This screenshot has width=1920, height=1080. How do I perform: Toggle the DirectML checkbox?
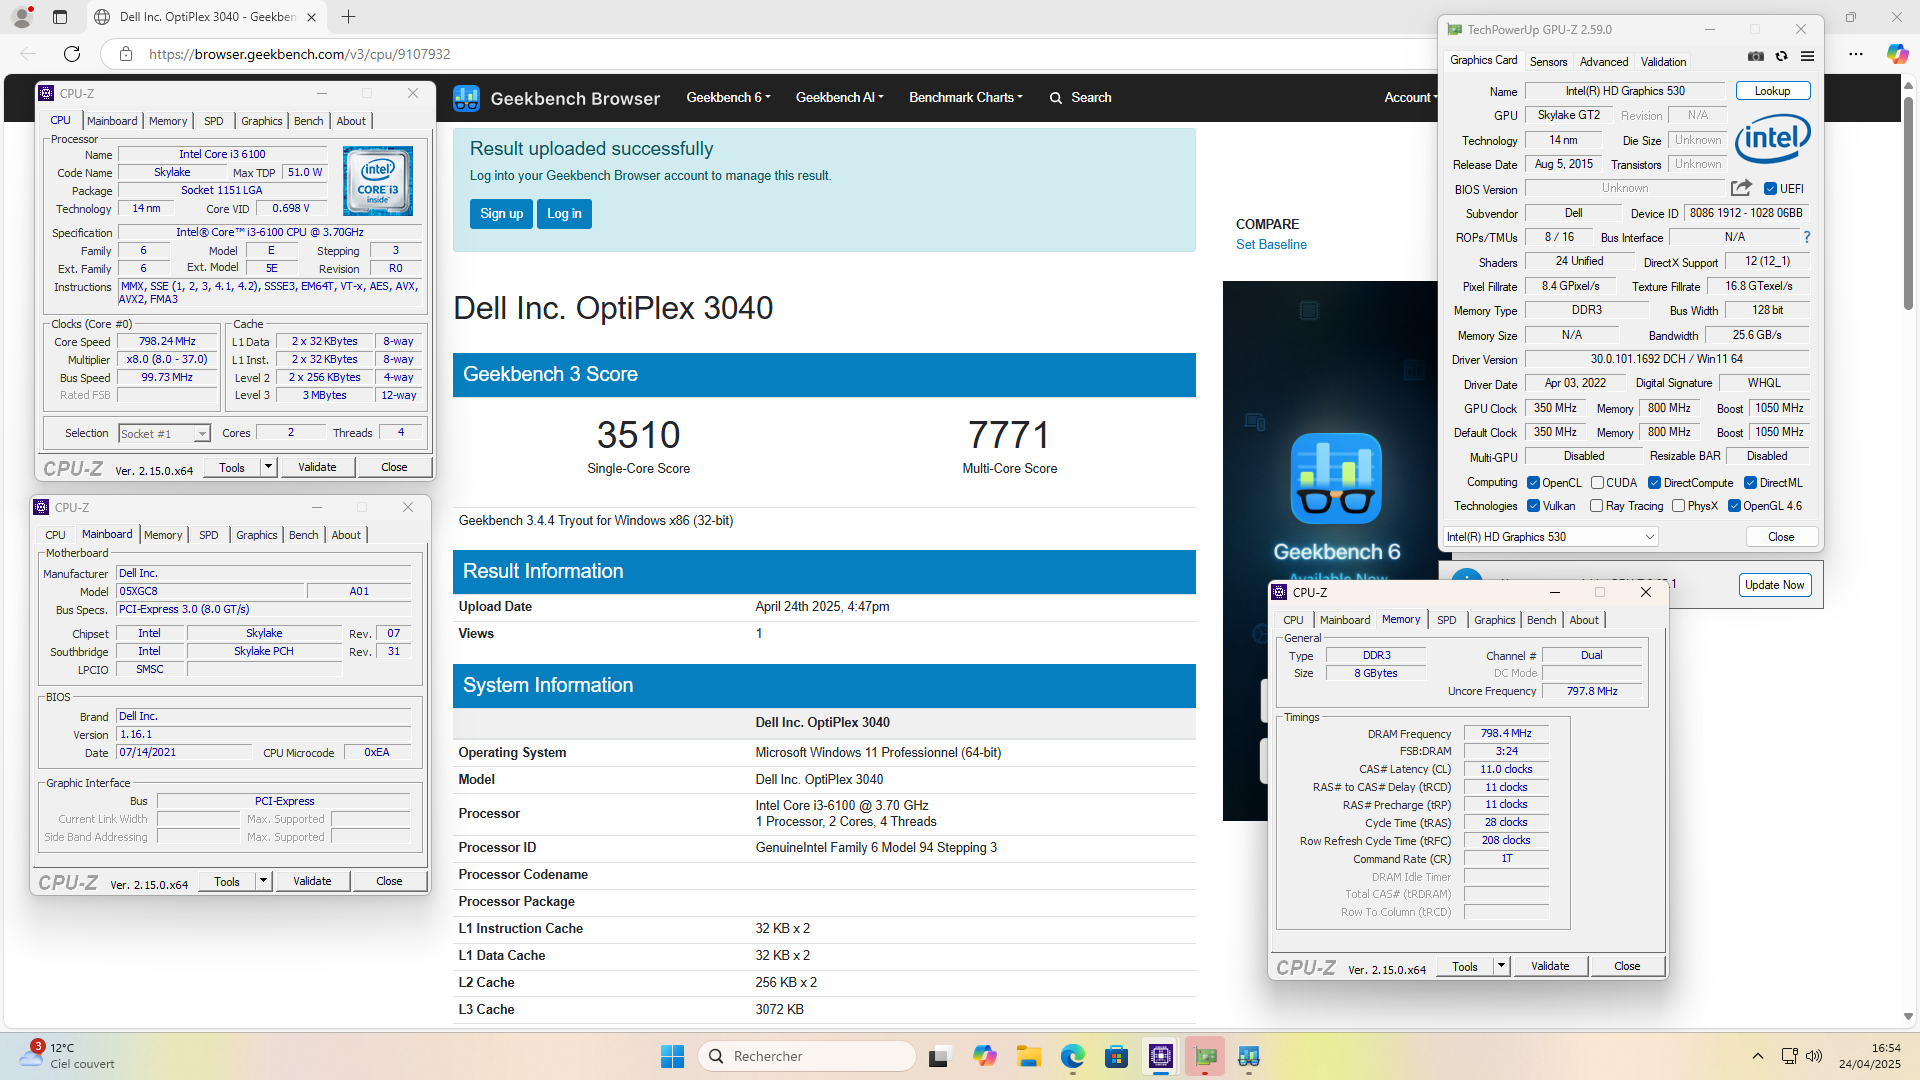click(x=1750, y=483)
